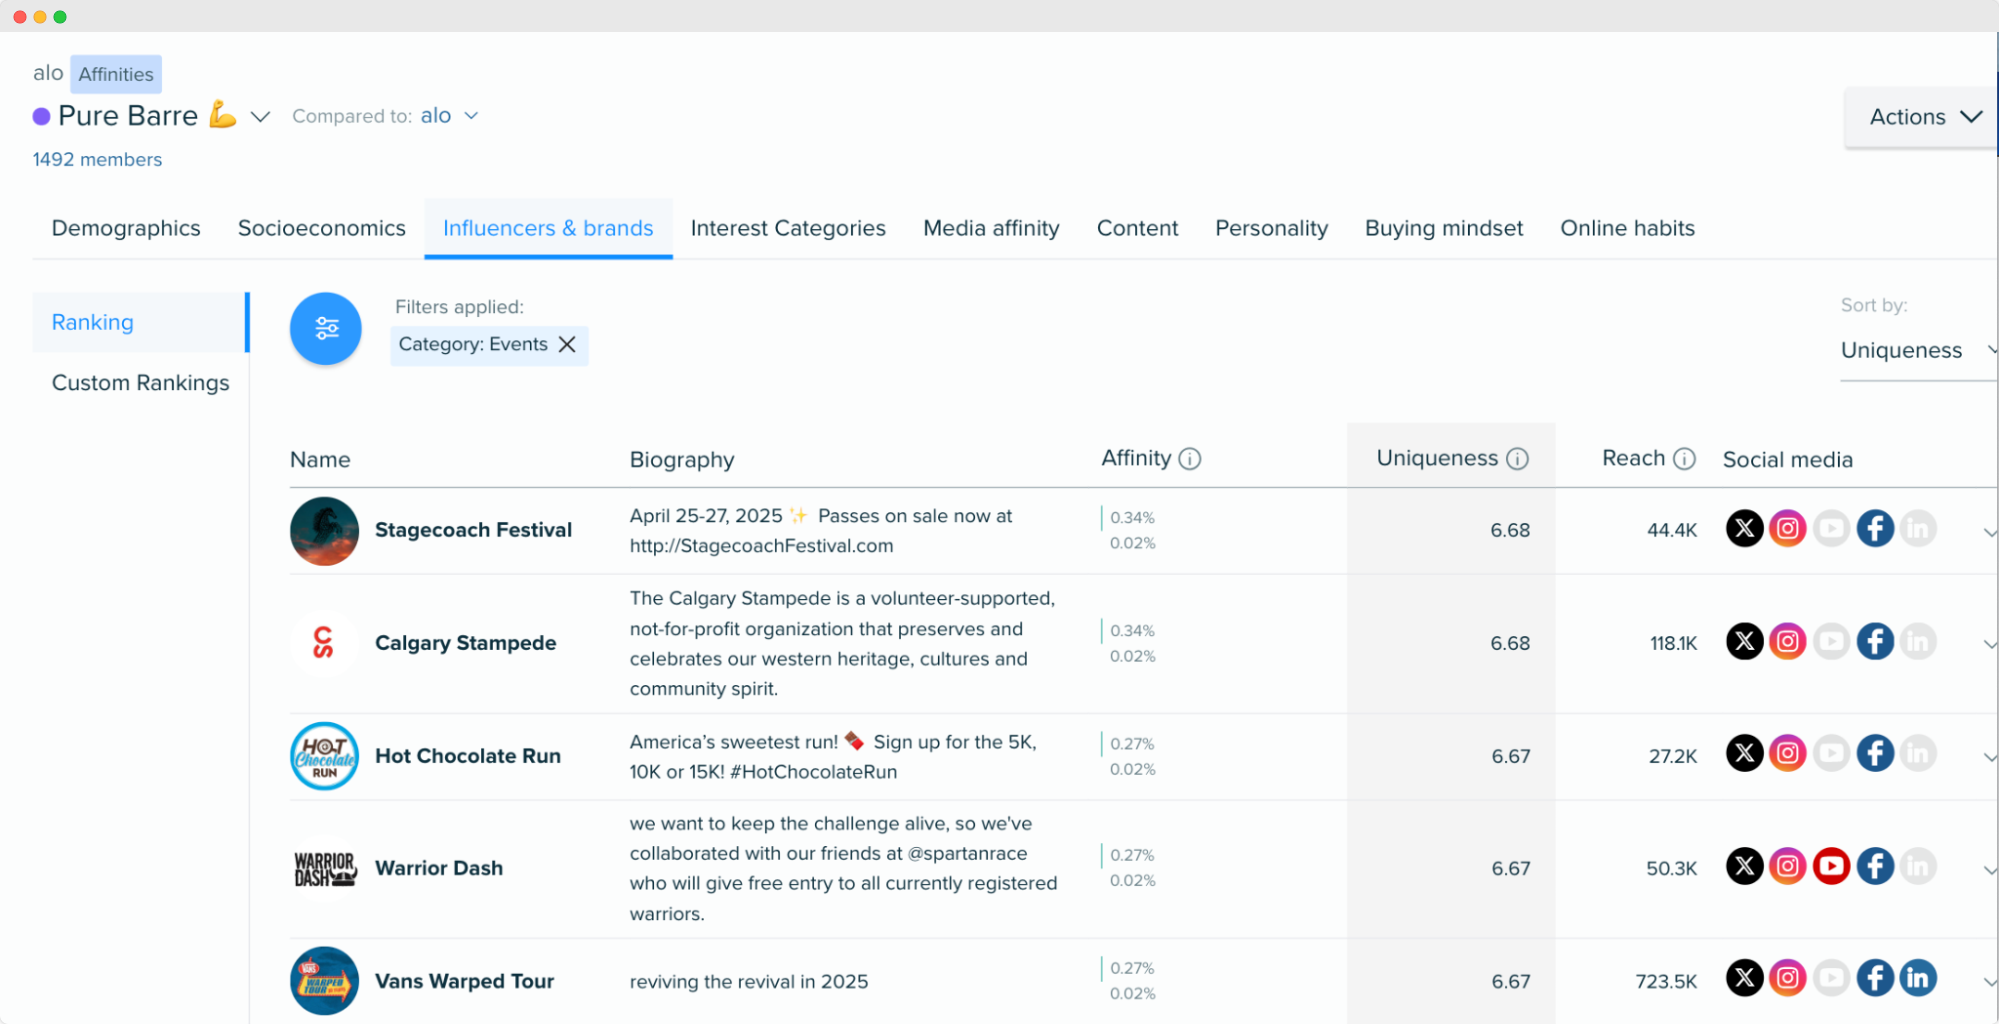Switch to the Demographics tab
This screenshot has width=1999, height=1024.
pos(126,228)
